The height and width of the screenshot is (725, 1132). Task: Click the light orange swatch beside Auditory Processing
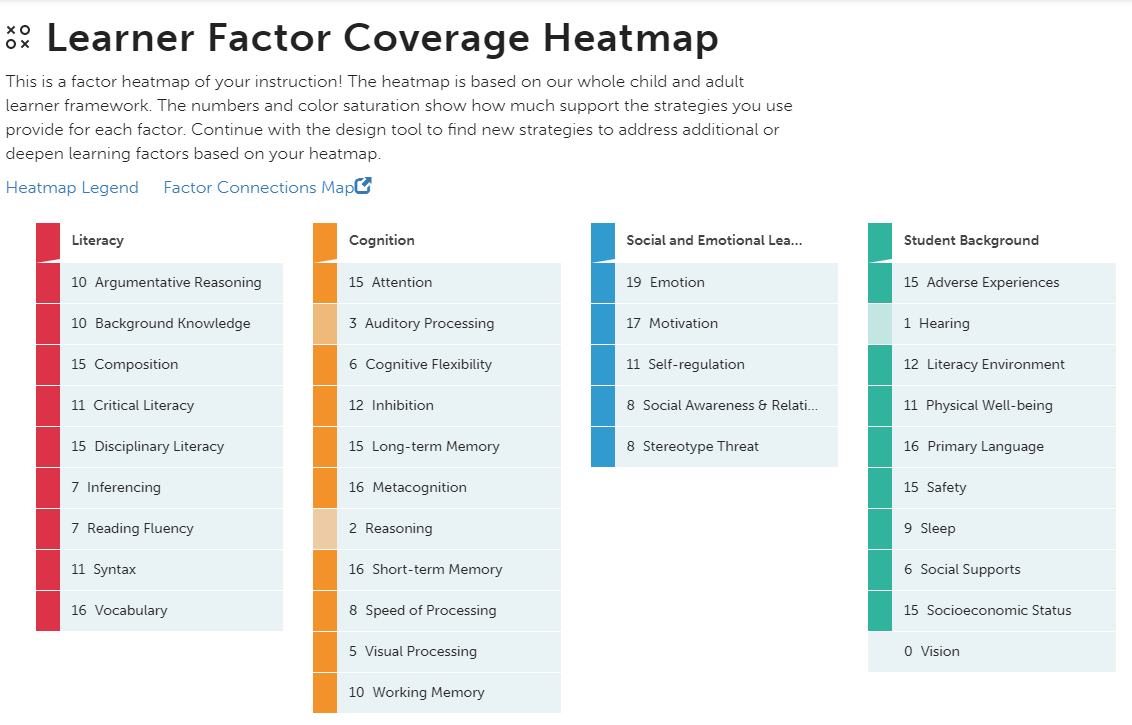coord(325,324)
